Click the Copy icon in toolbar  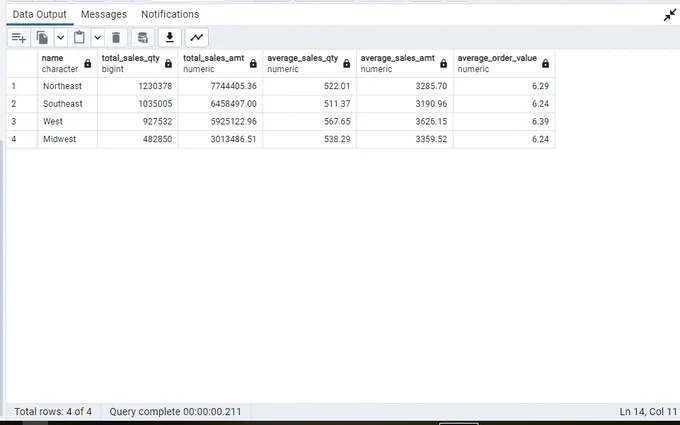pyautogui.click(x=42, y=38)
